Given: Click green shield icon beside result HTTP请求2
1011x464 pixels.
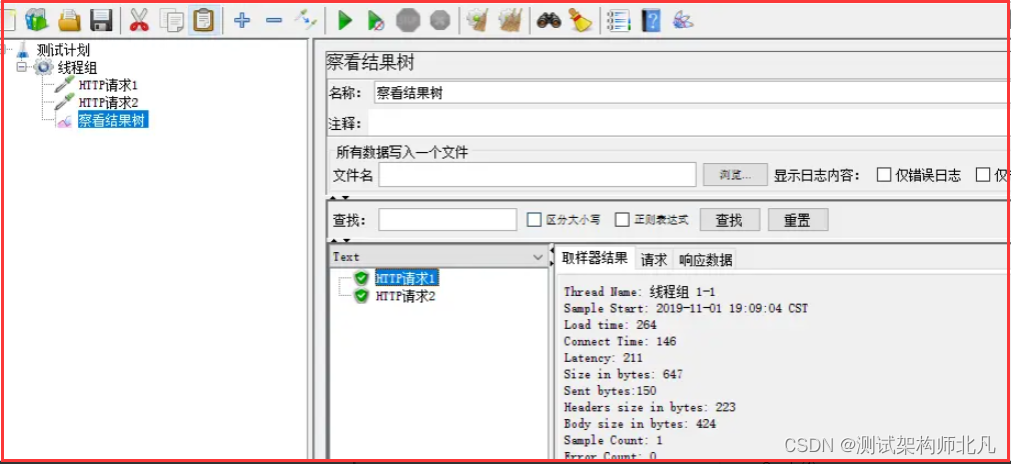Looking at the screenshot, I should point(362,296).
